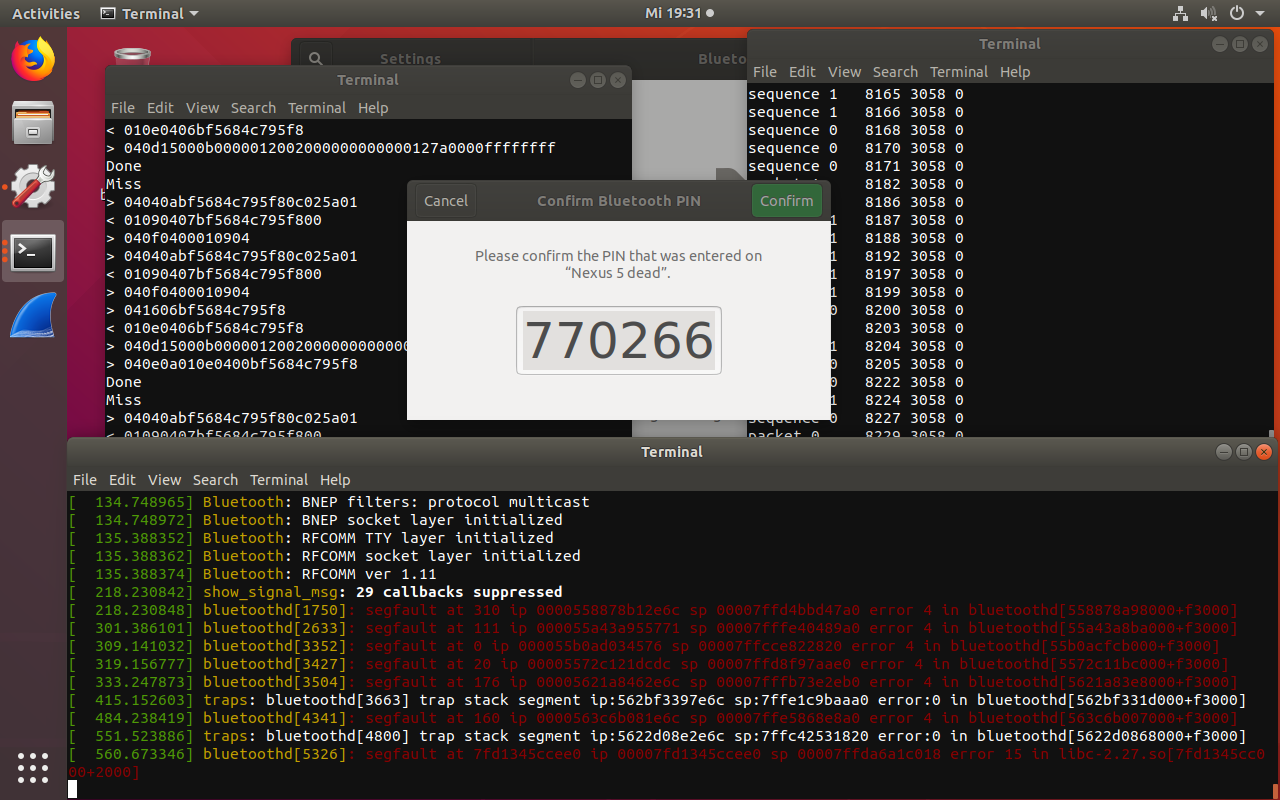Open File menu in bottom Terminal window
This screenshot has width=1280, height=800.
(x=85, y=480)
